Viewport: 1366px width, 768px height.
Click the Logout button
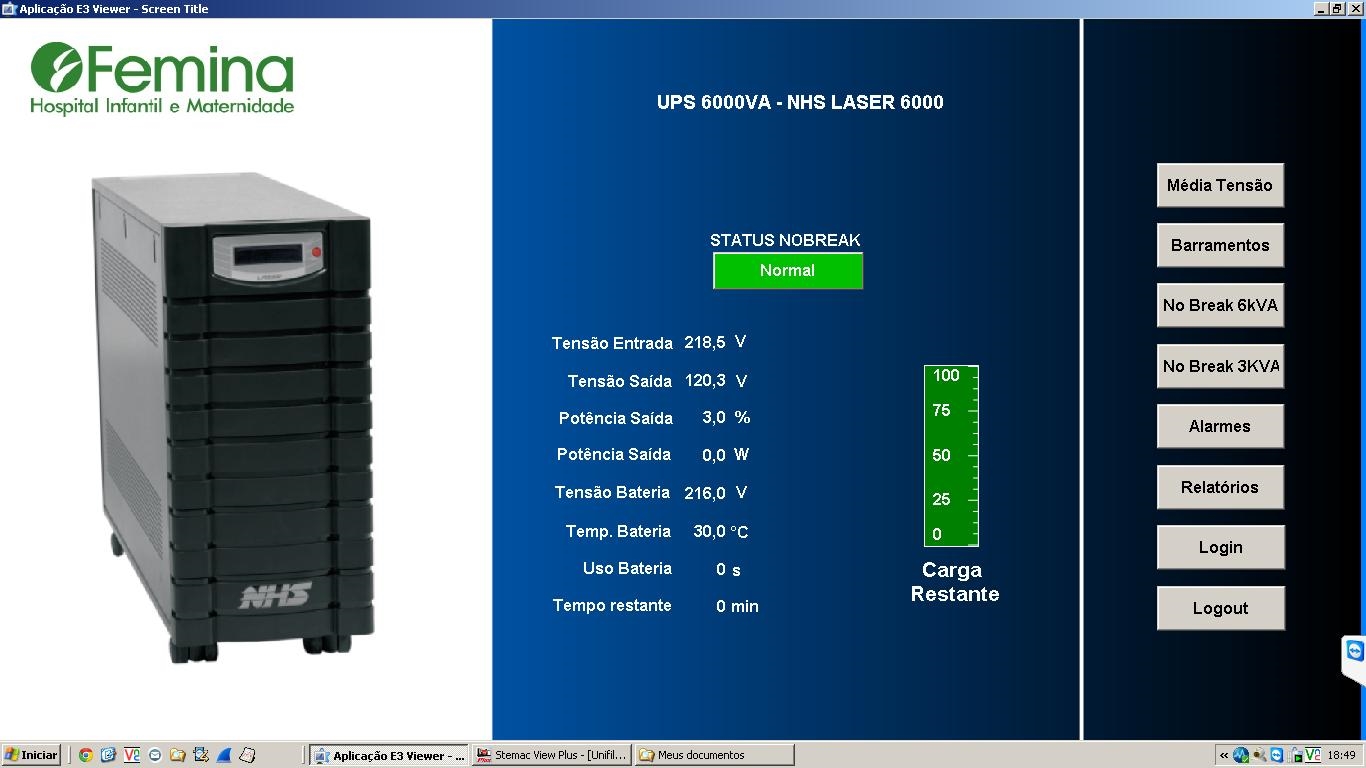(x=1220, y=608)
